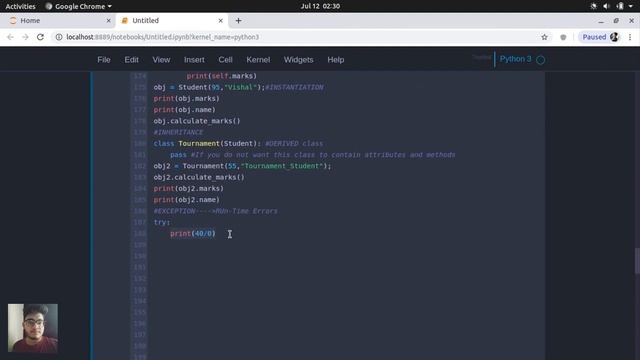The height and width of the screenshot is (360, 640).
Task: Click the print(obj.name) line
Action: point(184,110)
